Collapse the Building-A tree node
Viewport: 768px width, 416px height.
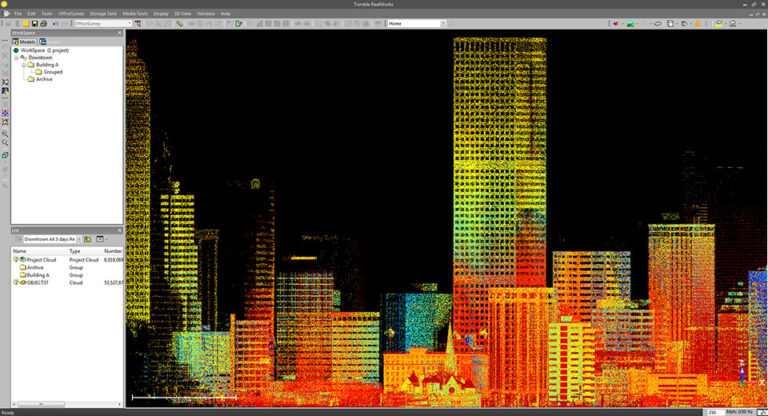[23, 65]
